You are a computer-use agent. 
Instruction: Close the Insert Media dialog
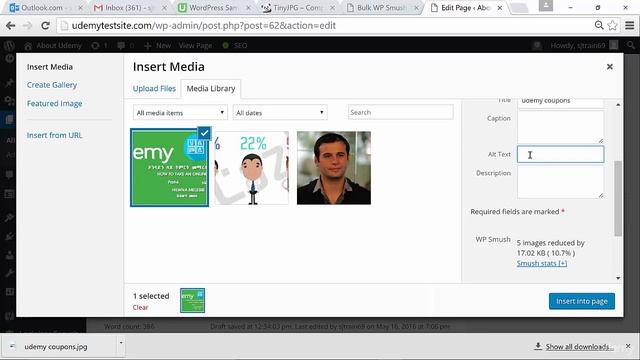pos(609,67)
